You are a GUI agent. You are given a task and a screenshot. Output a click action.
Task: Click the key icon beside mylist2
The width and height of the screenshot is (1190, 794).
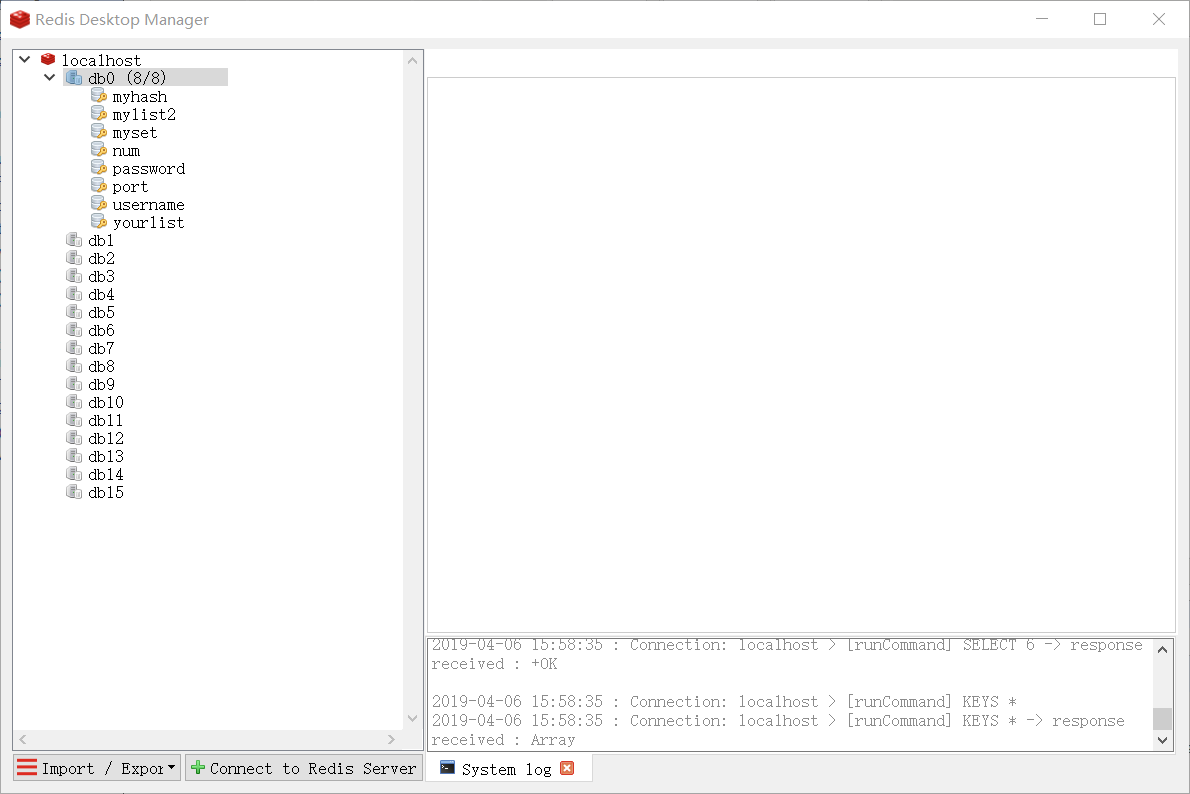click(x=99, y=114)
